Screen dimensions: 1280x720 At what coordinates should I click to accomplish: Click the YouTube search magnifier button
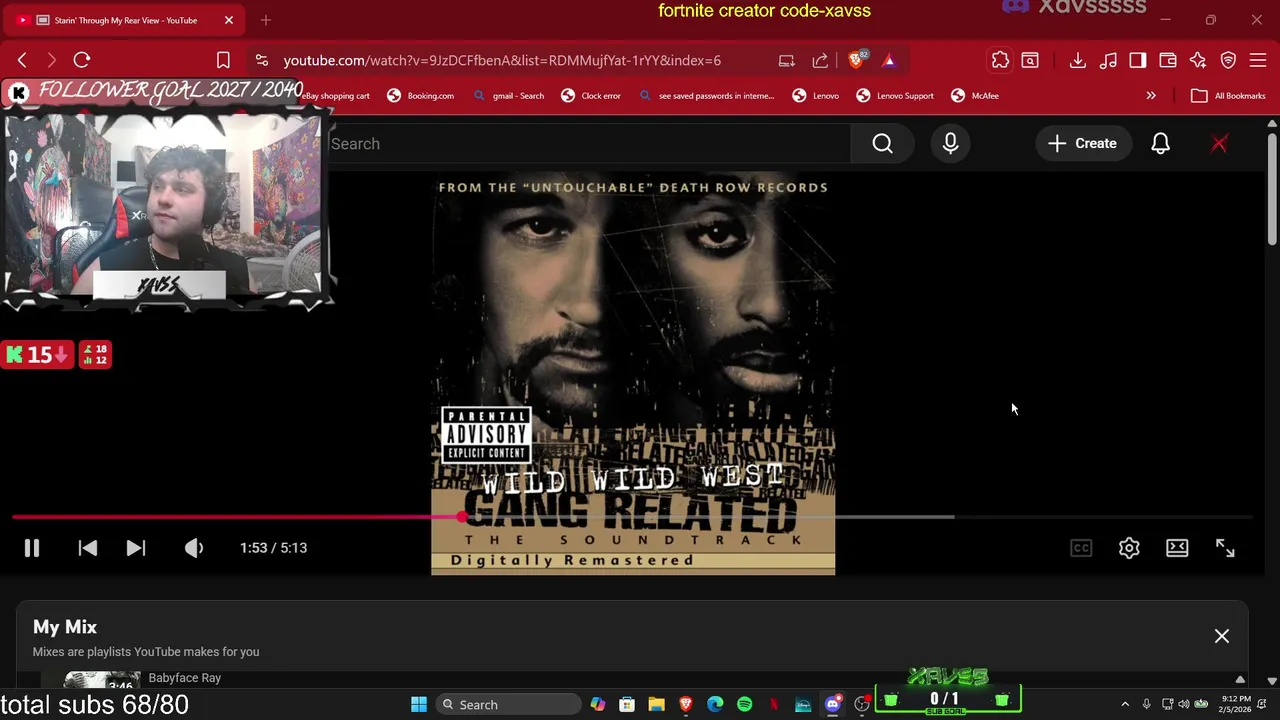coord(882,144)
